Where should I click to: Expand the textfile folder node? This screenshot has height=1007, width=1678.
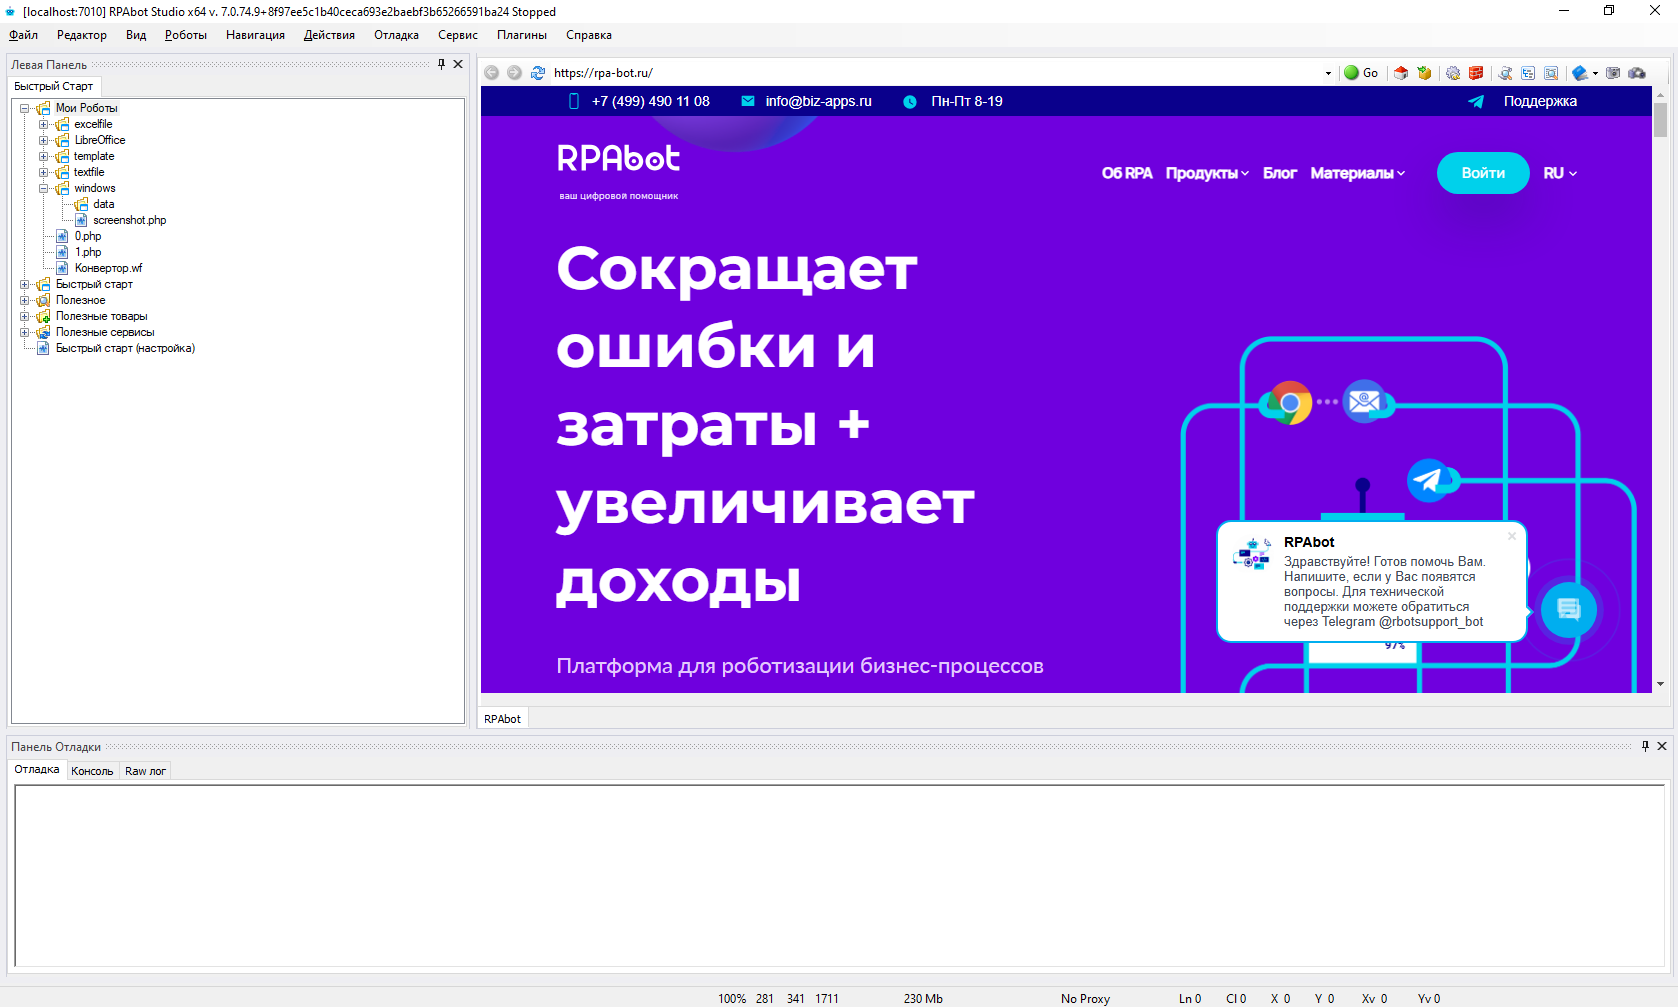tap(43, 172)
